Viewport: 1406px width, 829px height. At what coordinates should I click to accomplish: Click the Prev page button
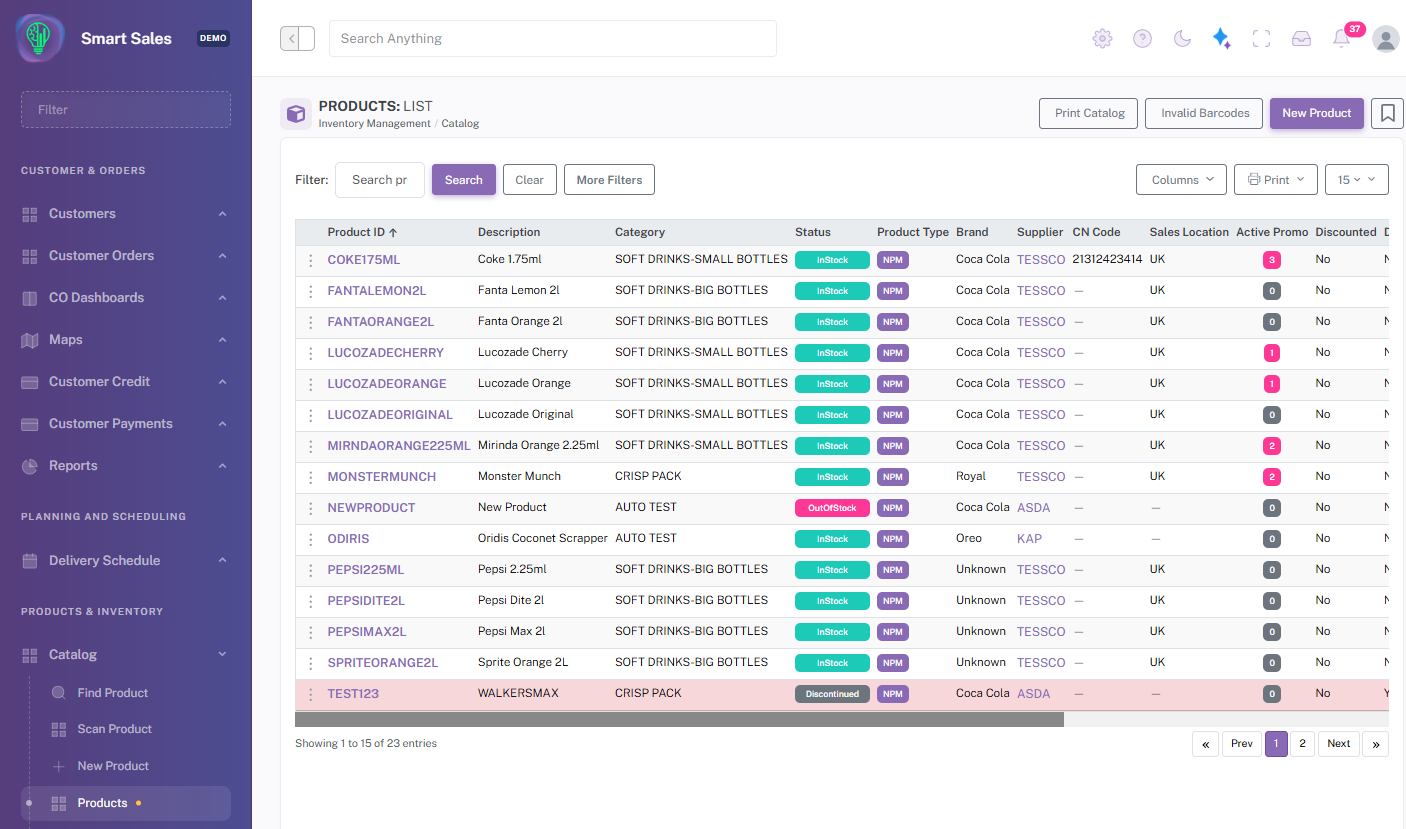[1242, 744]
